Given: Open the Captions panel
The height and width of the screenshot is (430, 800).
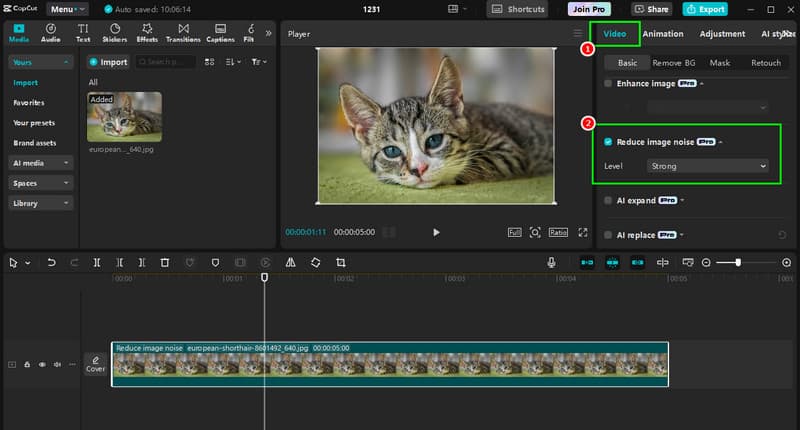Looking at the screenshot, I should click(x=220, y=33).
